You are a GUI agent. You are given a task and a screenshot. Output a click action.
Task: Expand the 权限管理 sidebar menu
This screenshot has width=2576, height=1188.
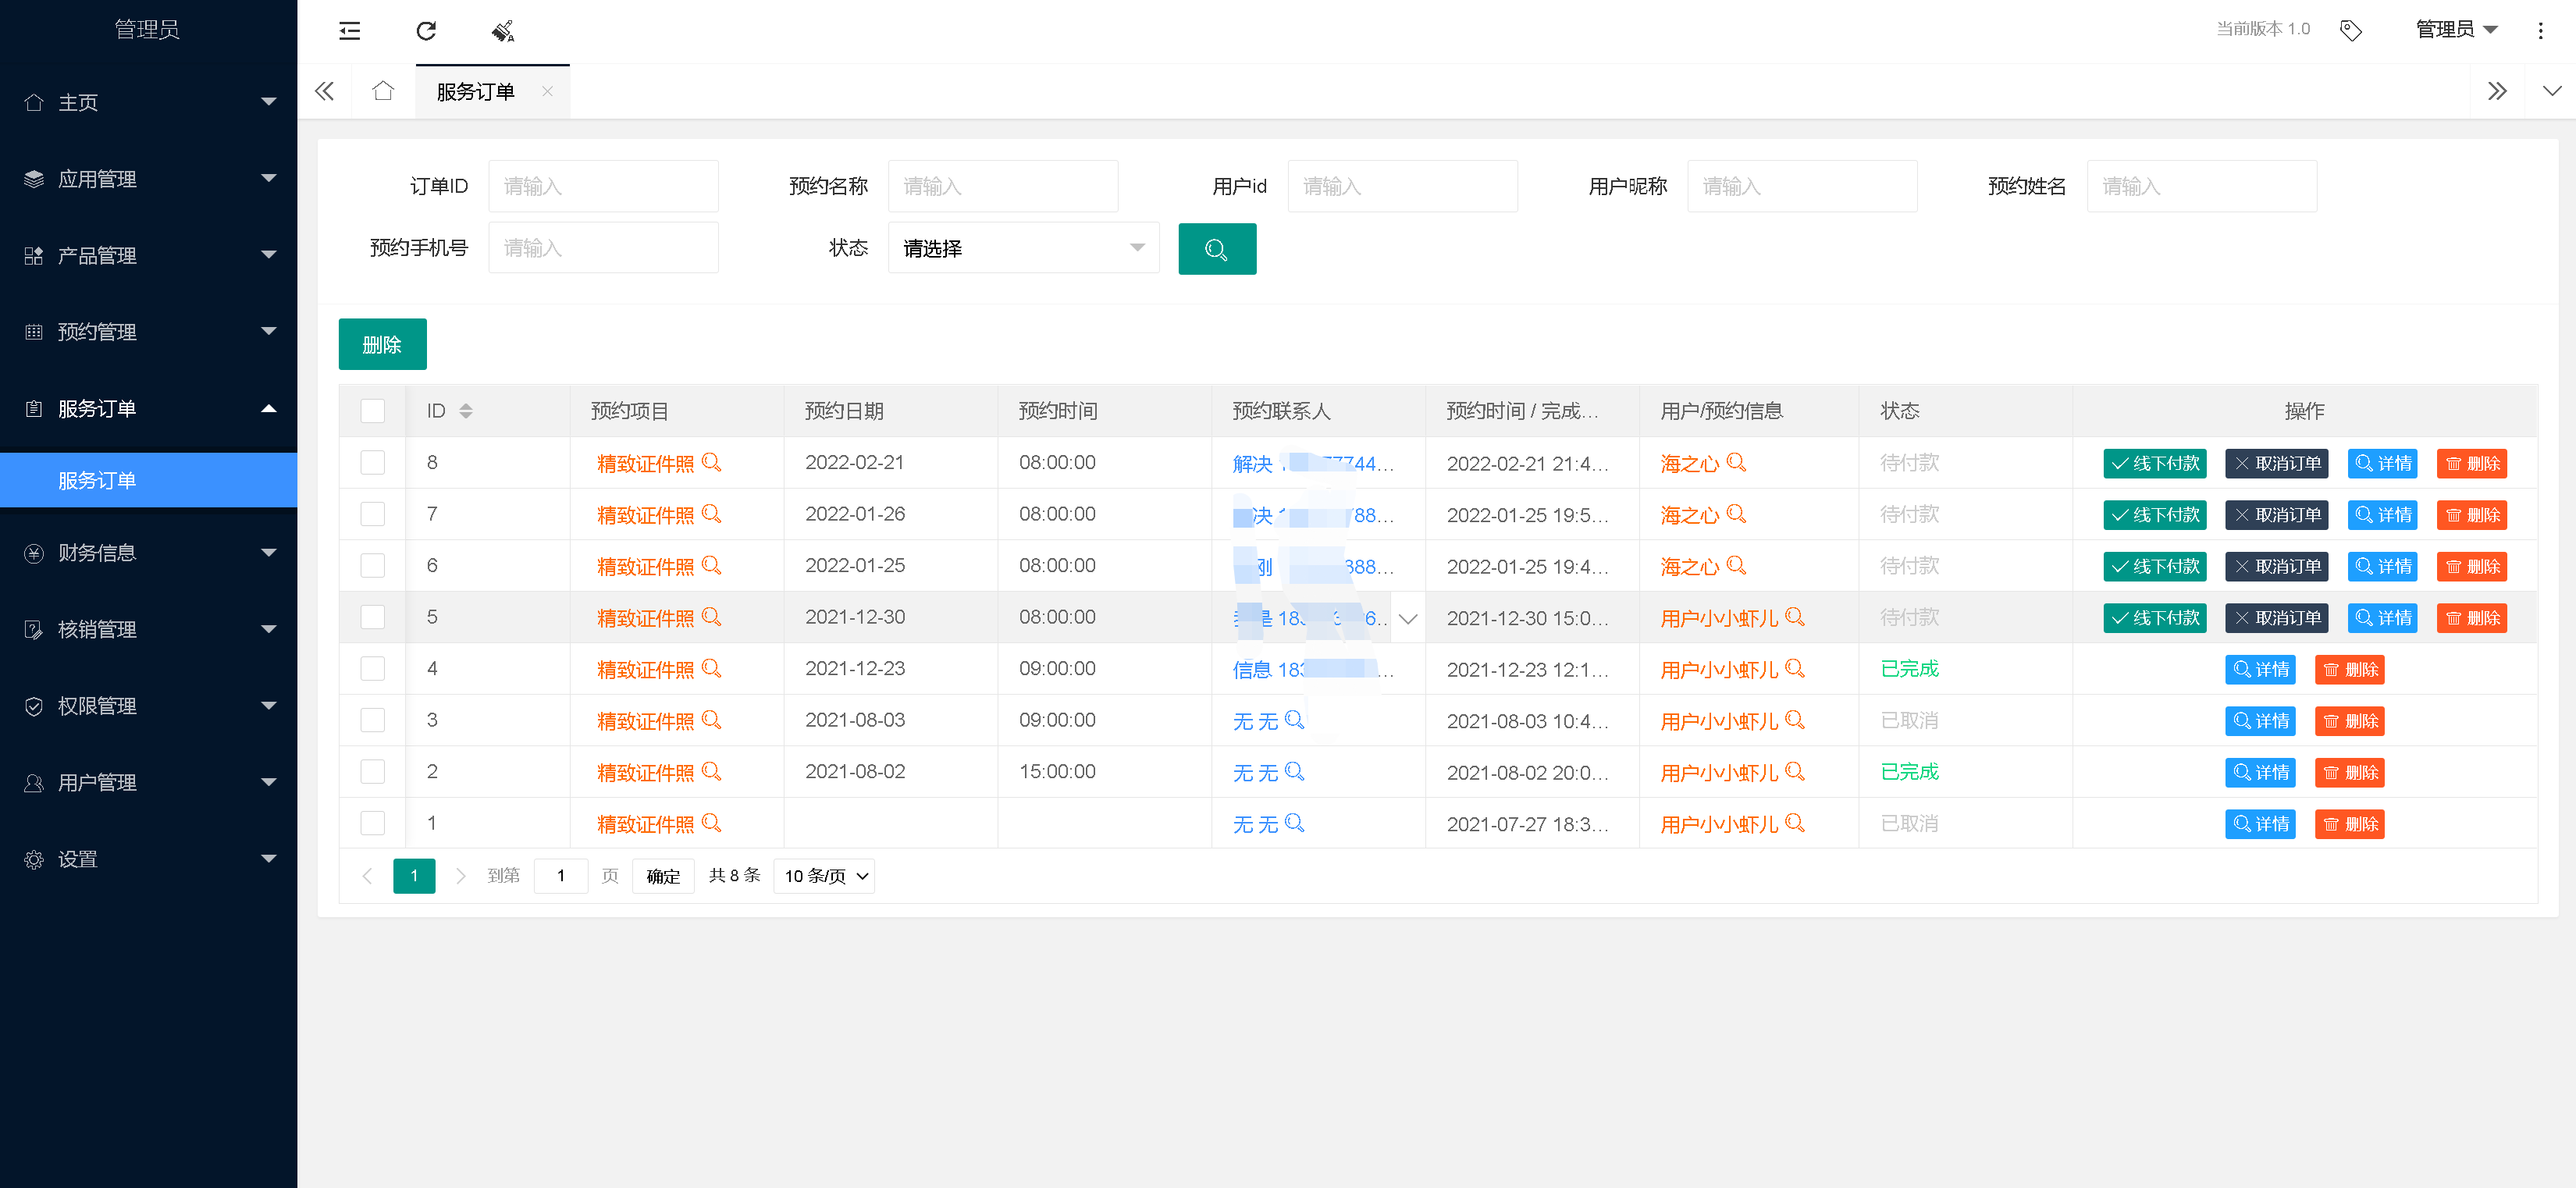[x=148, y=706]
